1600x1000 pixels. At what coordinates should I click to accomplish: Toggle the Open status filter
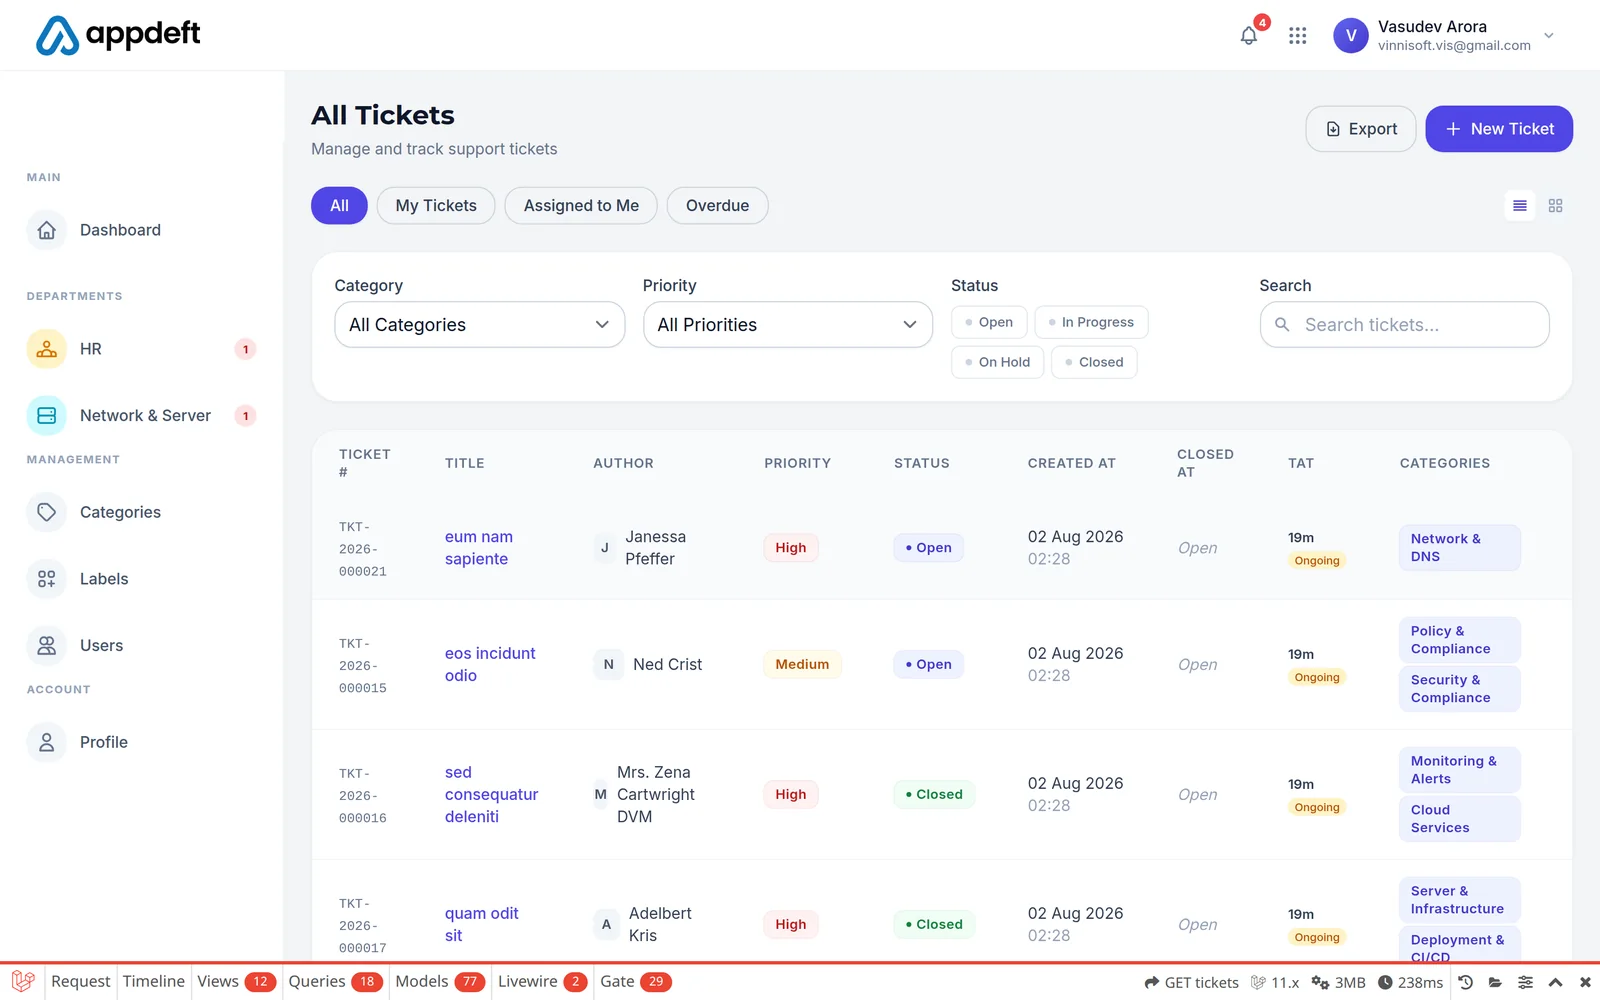click(989, 322)
